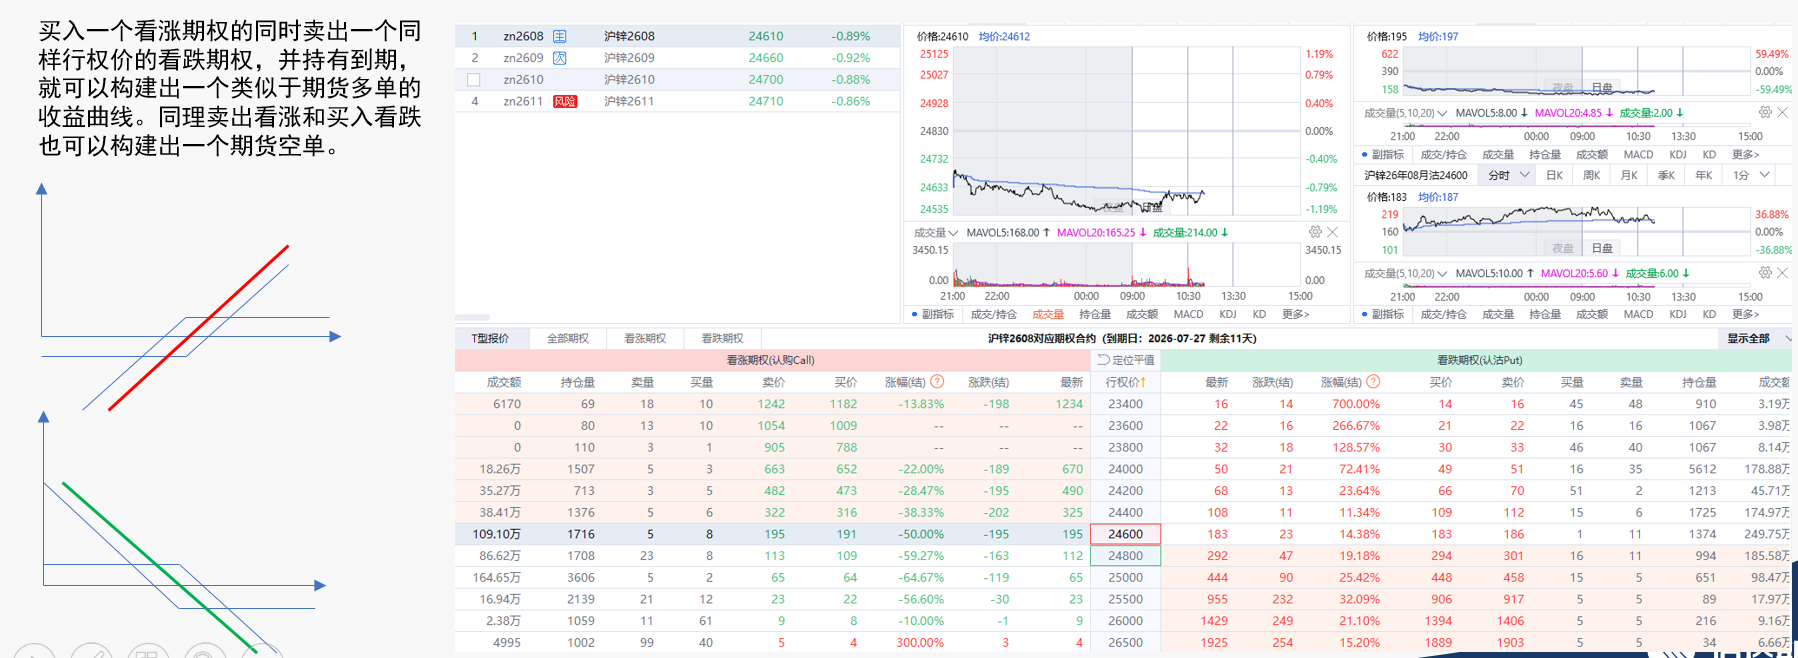
Task: Click help icon next to call-side 涨幅(结)
Action: coord(937,382)
